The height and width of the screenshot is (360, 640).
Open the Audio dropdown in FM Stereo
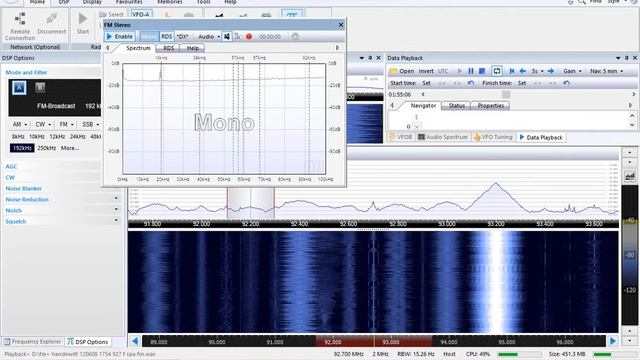point(209,37)
